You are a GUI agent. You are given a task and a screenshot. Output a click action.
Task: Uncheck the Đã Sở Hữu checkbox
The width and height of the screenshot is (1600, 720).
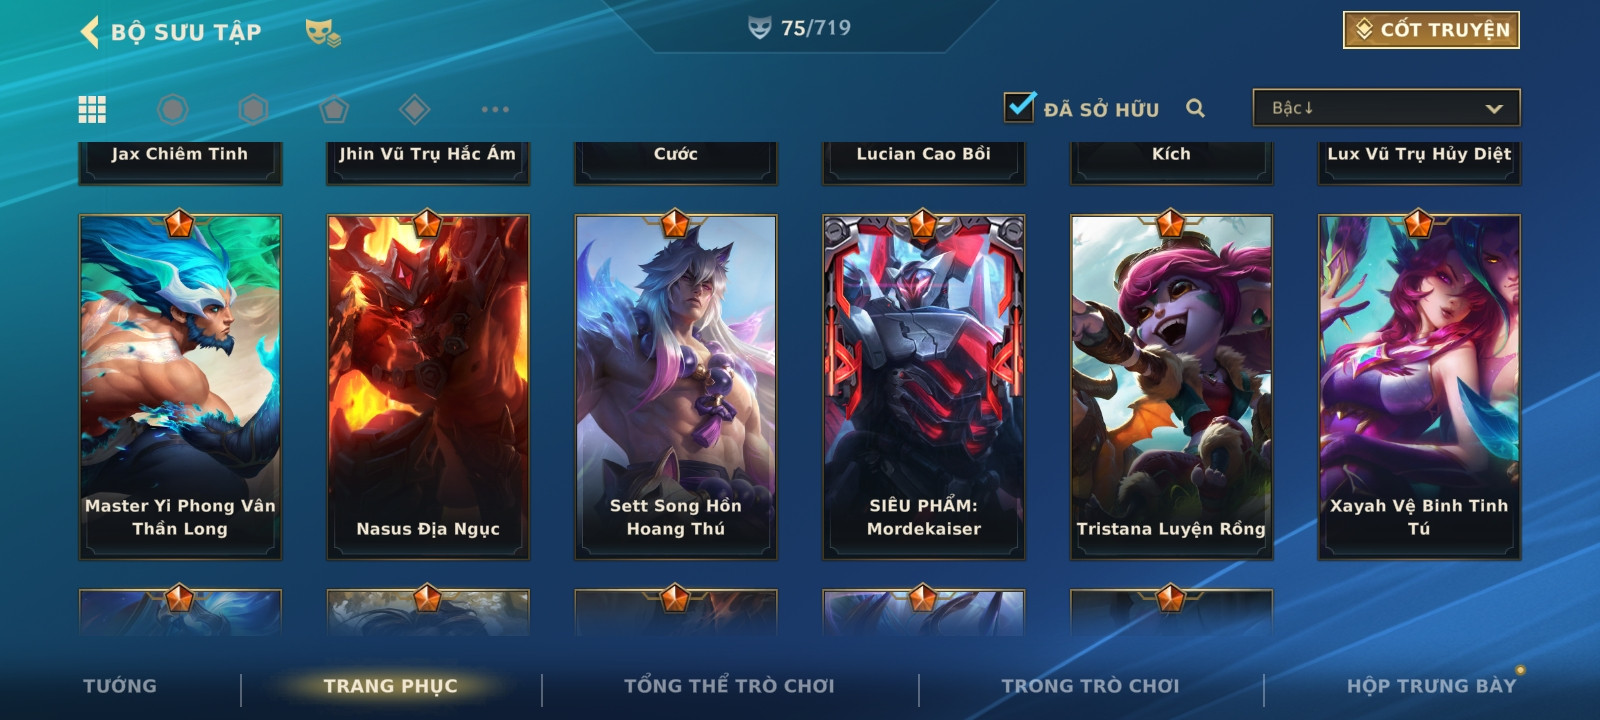[x=1019, y=106]
